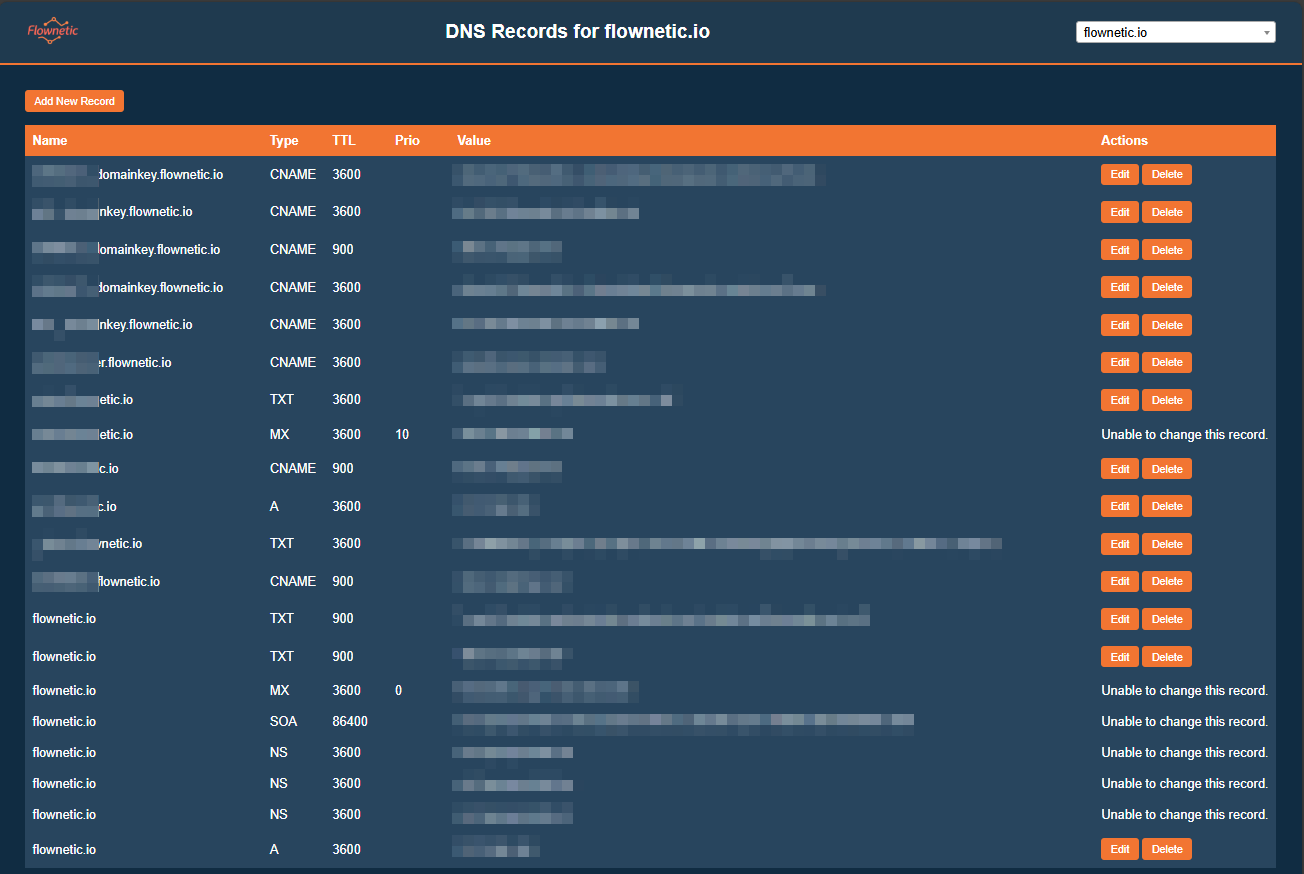1304x874 pixels.
Task: Delete the SOA-adjacent flownetic.io A record at bottom
Action: click(x=1167, y=849)
